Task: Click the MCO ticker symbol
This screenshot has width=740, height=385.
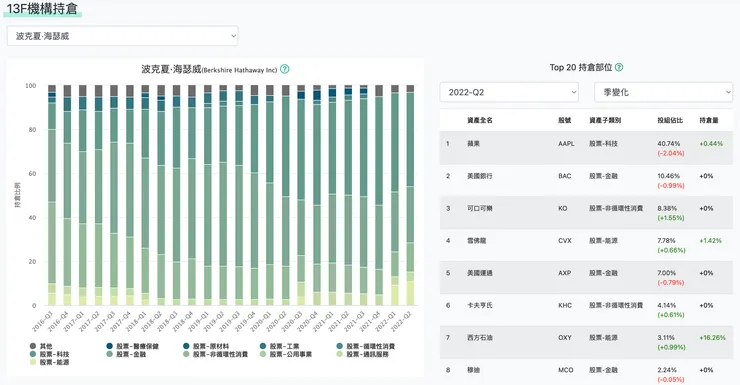Action: point(565,370)
